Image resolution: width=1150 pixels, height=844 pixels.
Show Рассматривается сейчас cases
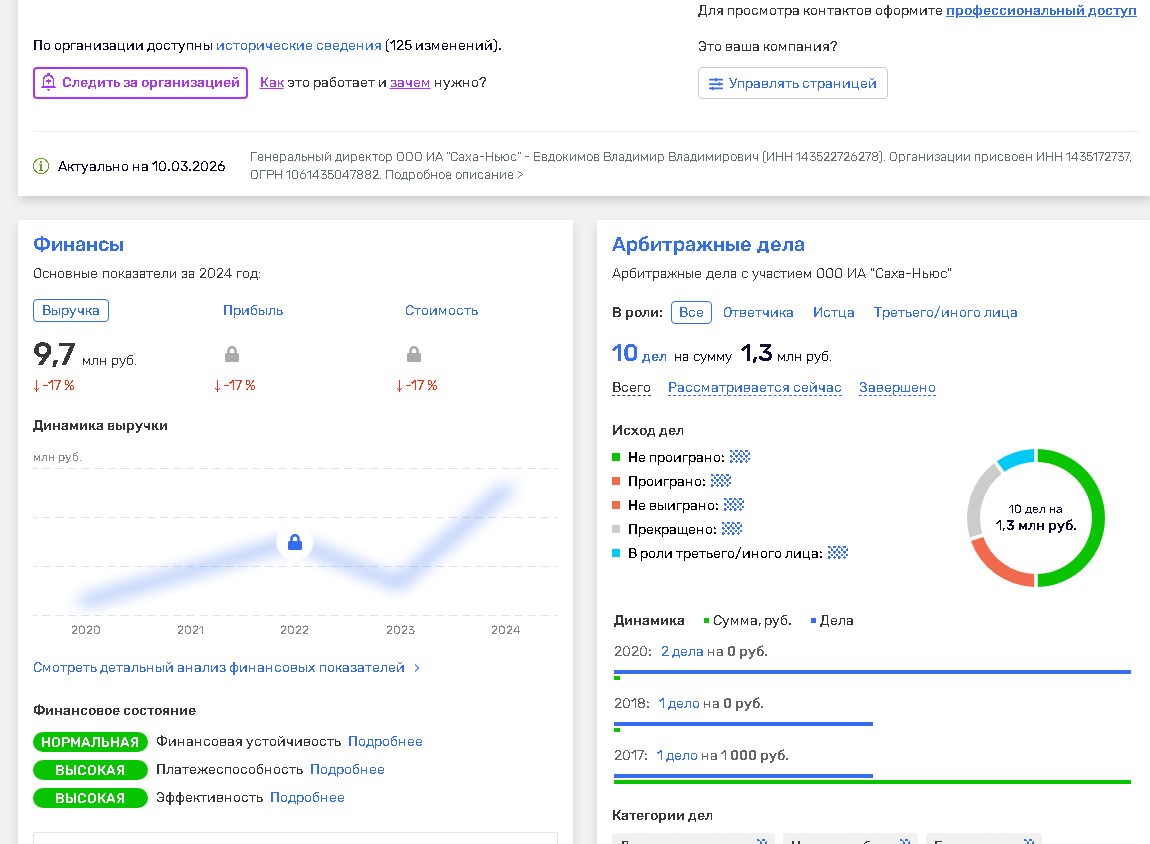(754, 388)
